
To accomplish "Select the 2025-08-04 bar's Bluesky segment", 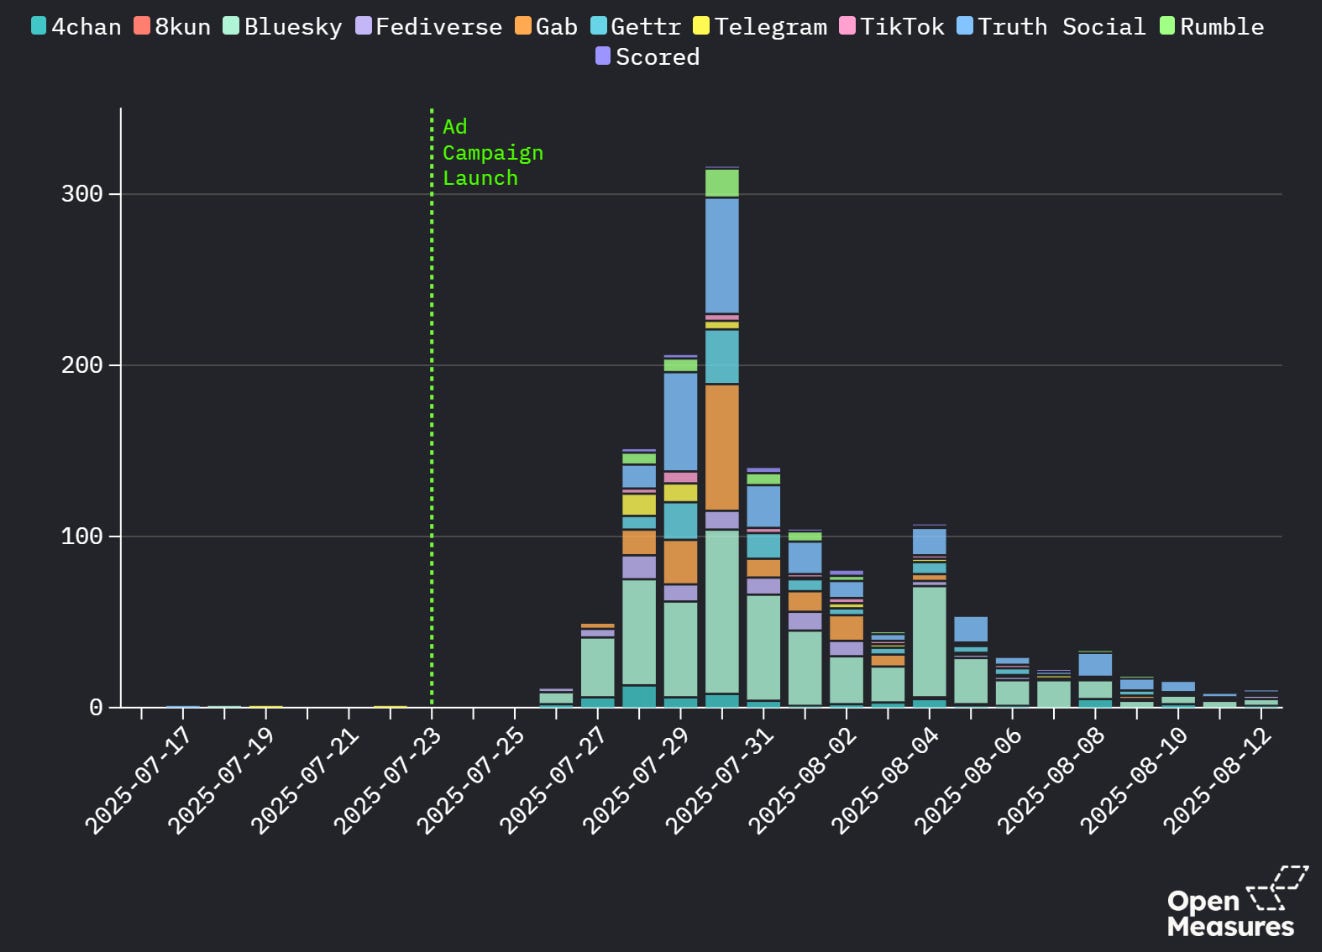I will click(x=929, y=641).
